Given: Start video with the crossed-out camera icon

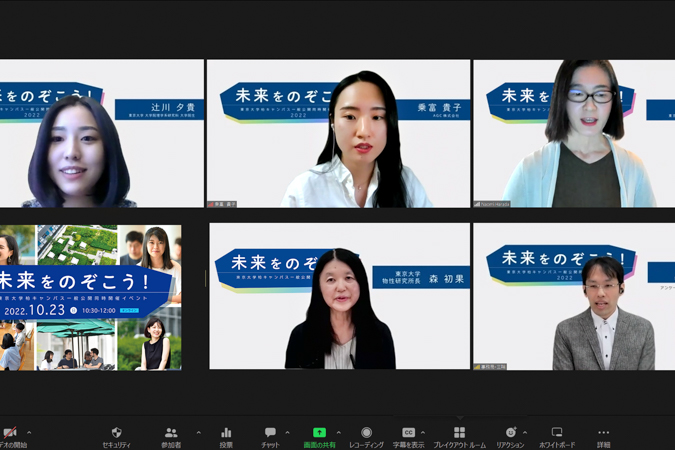Looking at the screenshot, I should pos(9,432).
